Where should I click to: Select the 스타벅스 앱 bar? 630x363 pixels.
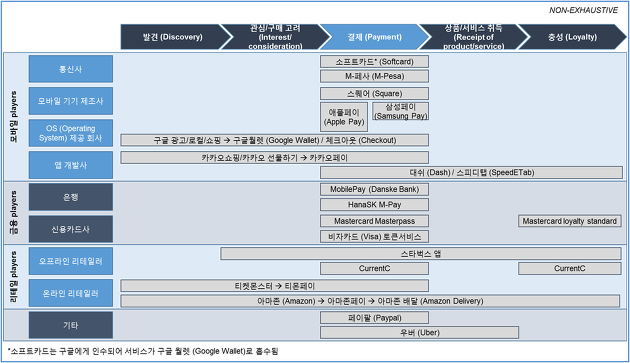pos(421,254)
